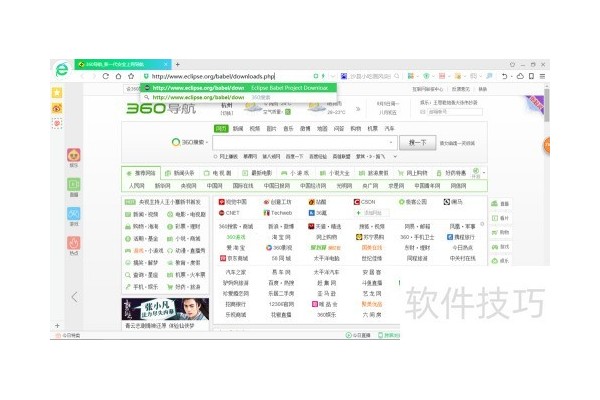Open the mobile phone icon in toolbar

pos(532,76)
